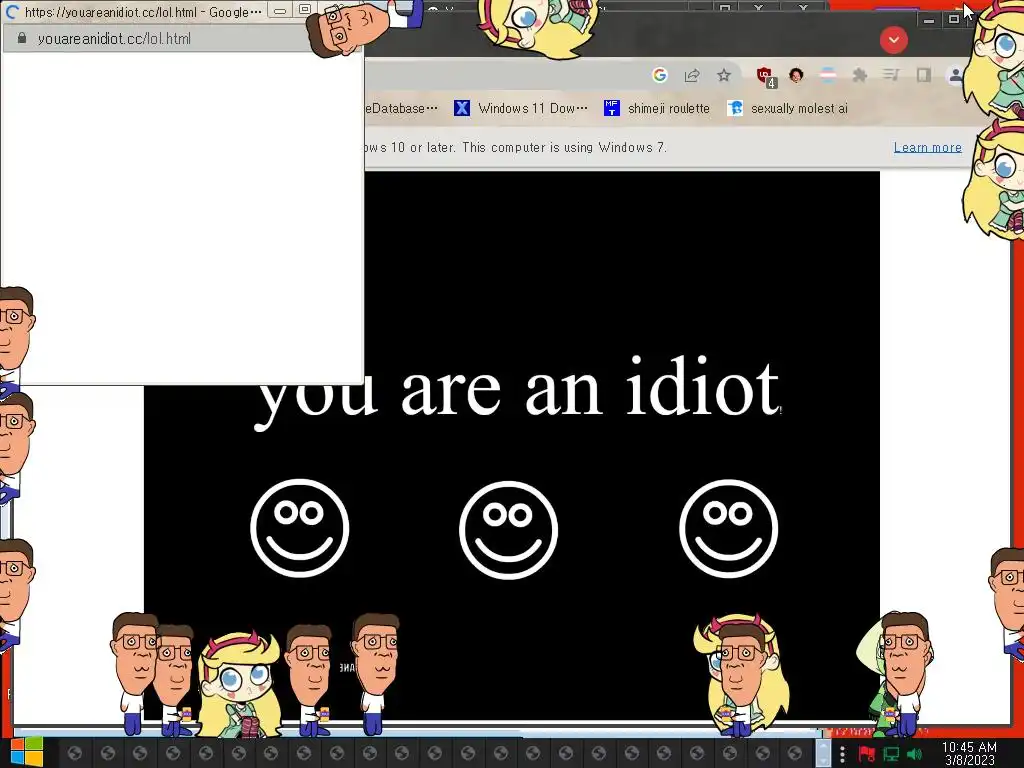Click the middle smiley face on the page
This screenshot has height=768, width=1024.
point(508,530)
